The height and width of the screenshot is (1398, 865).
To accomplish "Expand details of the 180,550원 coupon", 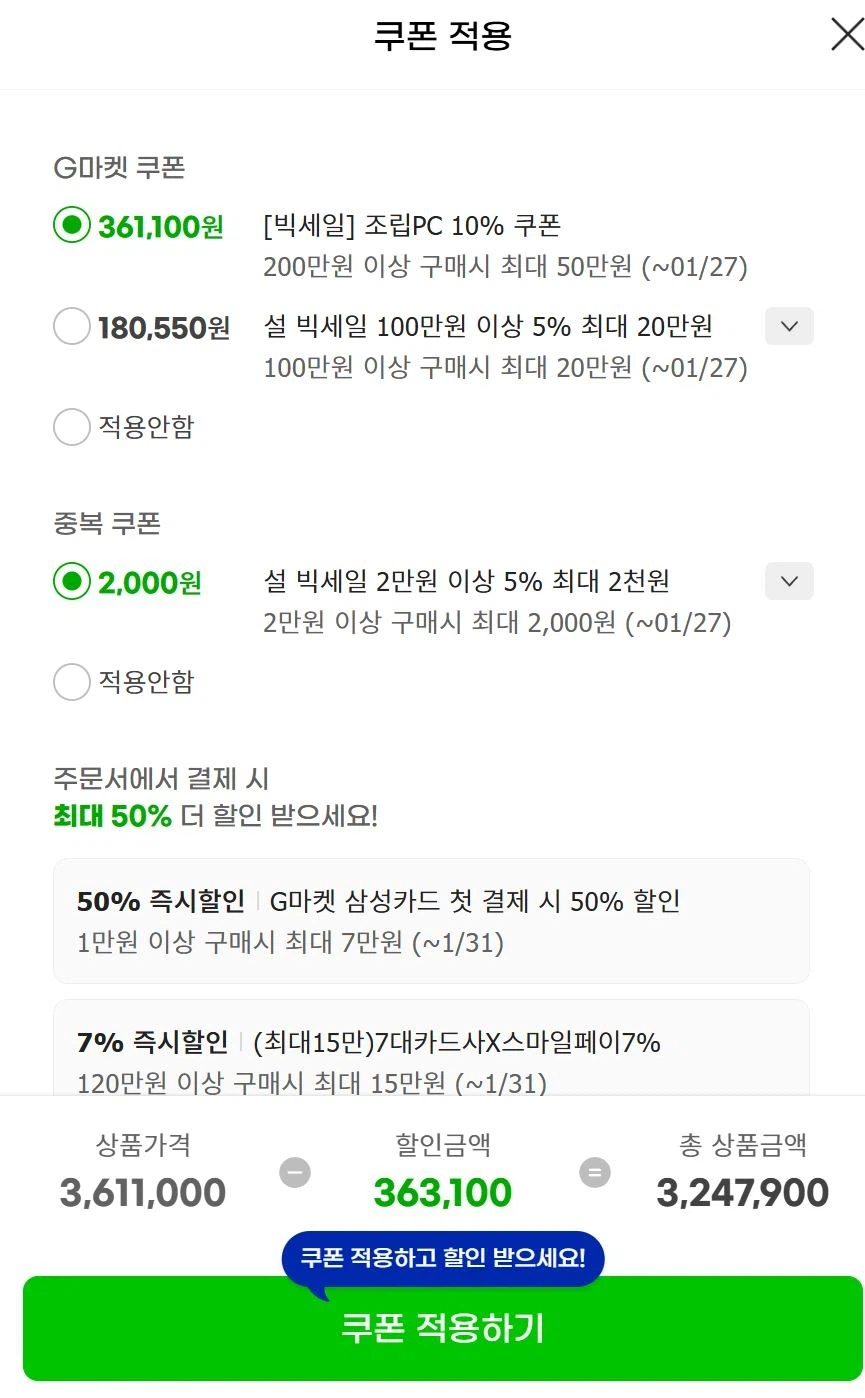I will click(x=788, y=326).
